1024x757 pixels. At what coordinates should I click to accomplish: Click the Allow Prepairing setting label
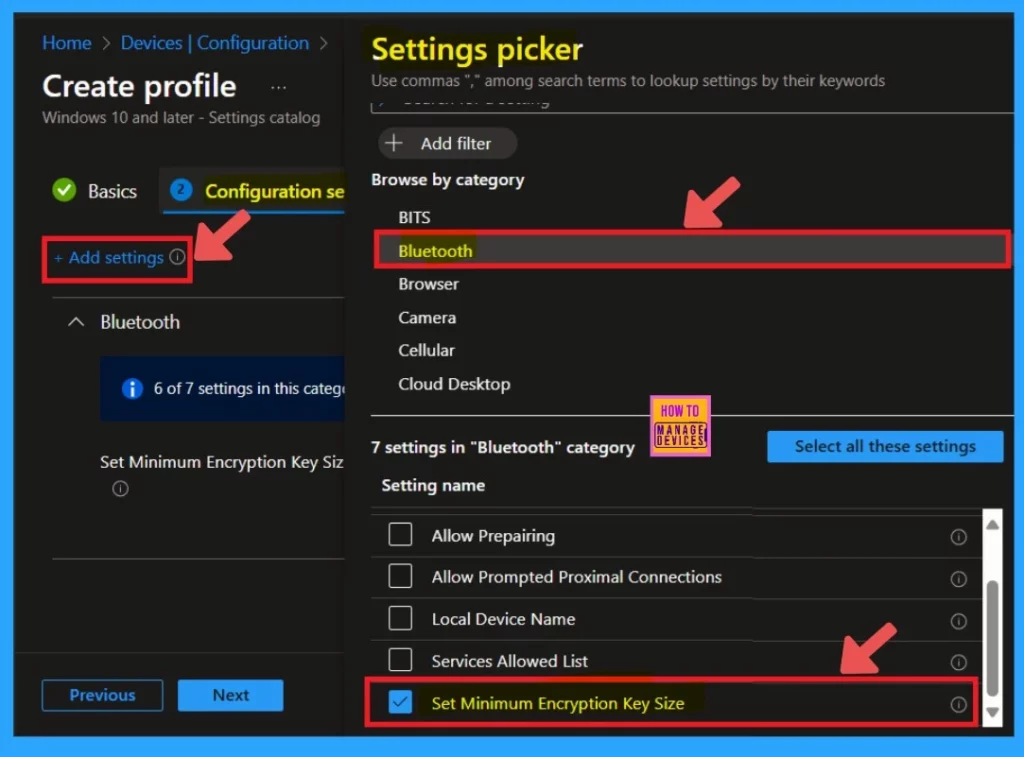[x=493, y=536]
